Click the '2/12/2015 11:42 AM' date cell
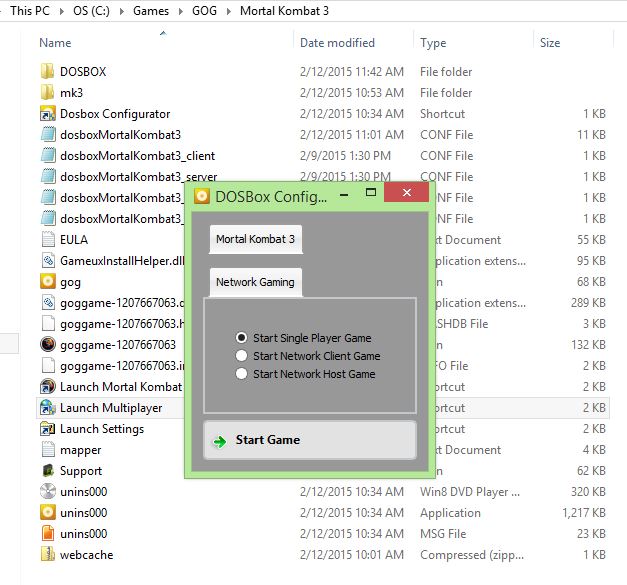This screenshot has height=585, width=627. coord(352,72)
